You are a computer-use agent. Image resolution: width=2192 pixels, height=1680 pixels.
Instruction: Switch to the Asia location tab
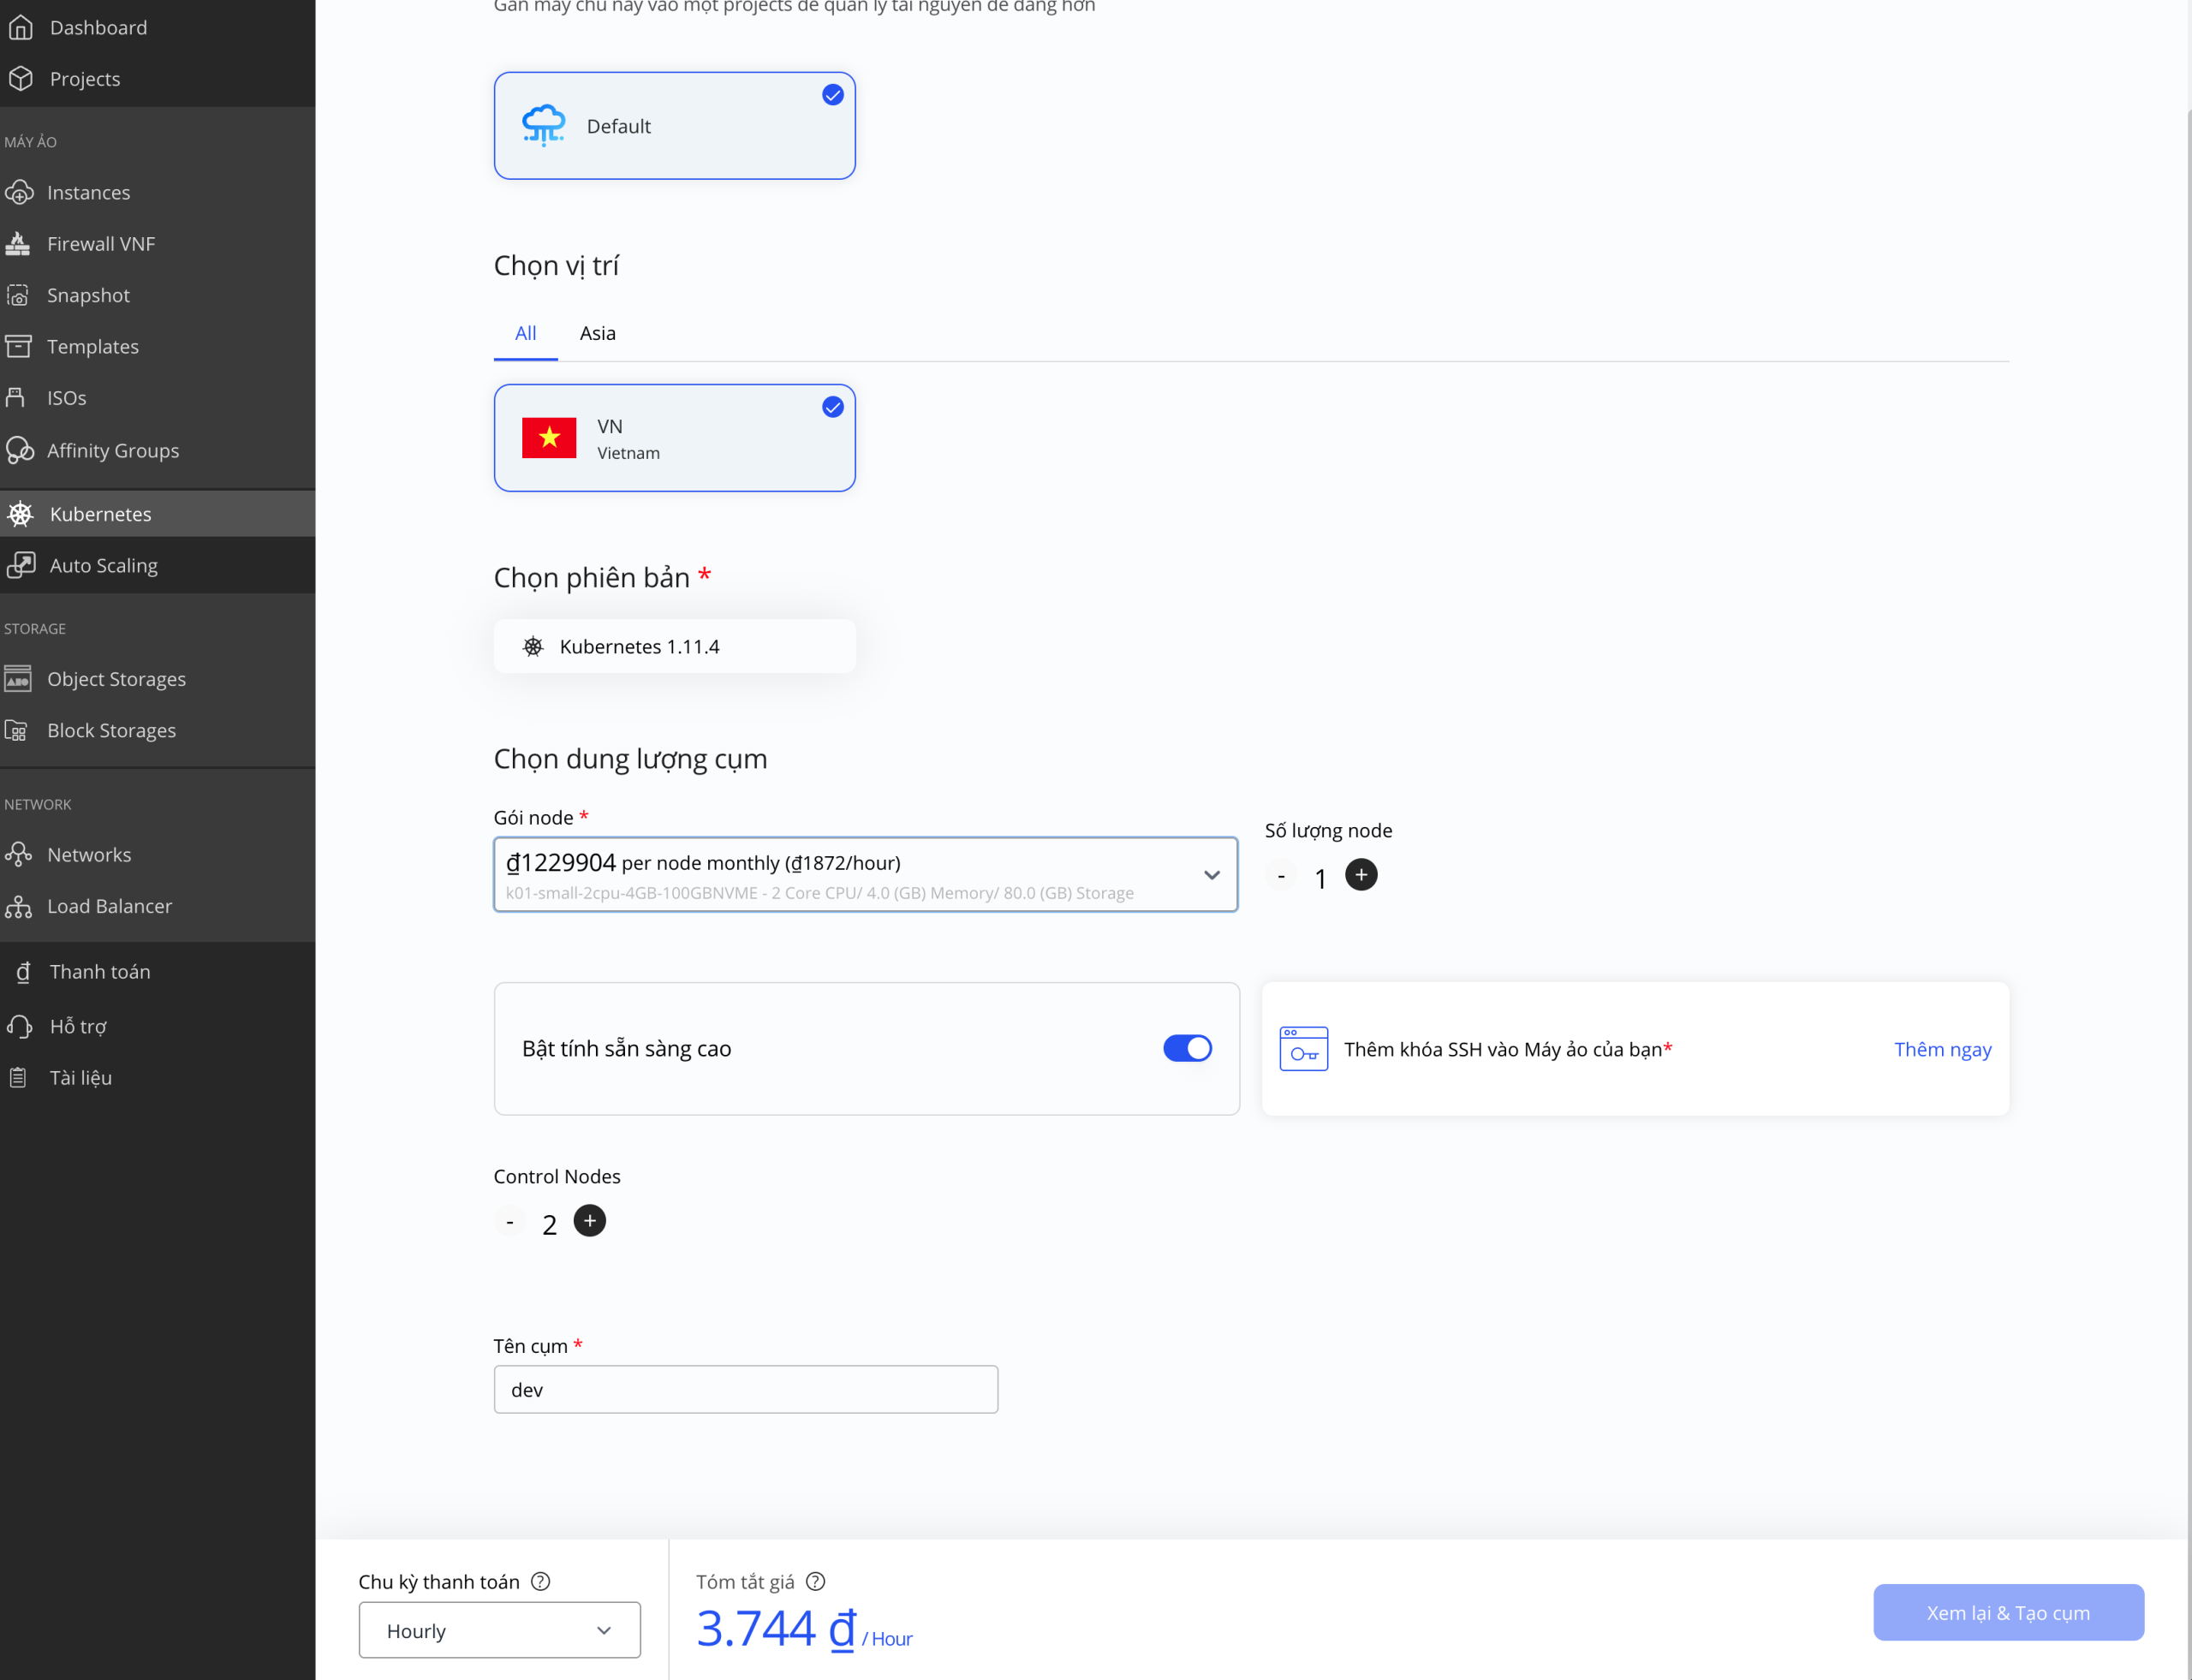pos(597,333)
